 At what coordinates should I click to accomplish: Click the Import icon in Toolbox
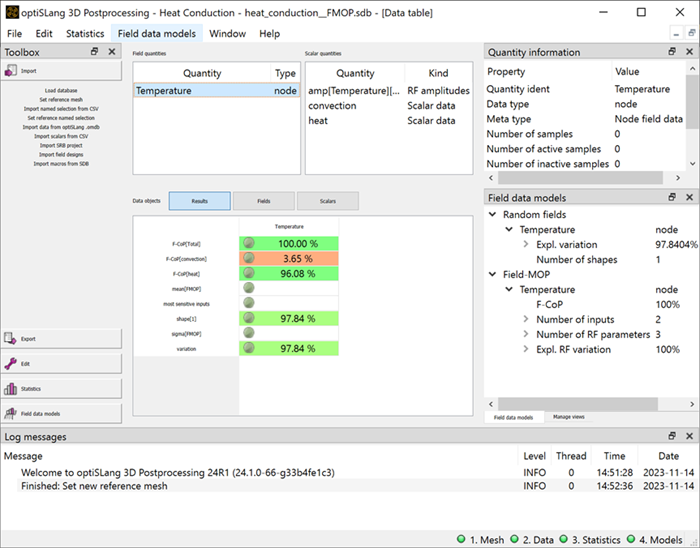coord(13,71)
